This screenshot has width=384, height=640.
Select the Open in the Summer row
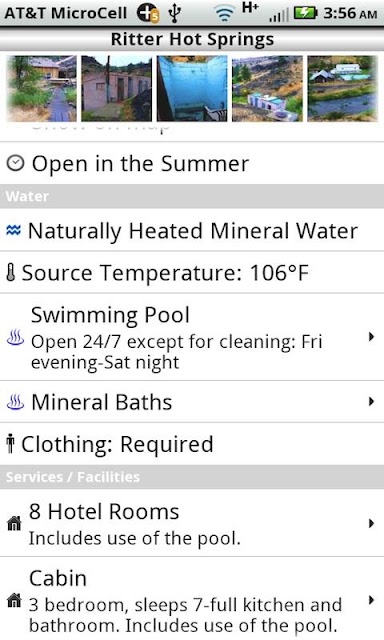(192, 163)
